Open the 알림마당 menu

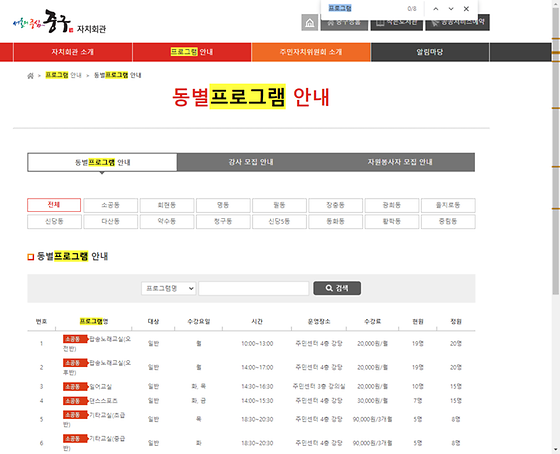tap(430, 52)
